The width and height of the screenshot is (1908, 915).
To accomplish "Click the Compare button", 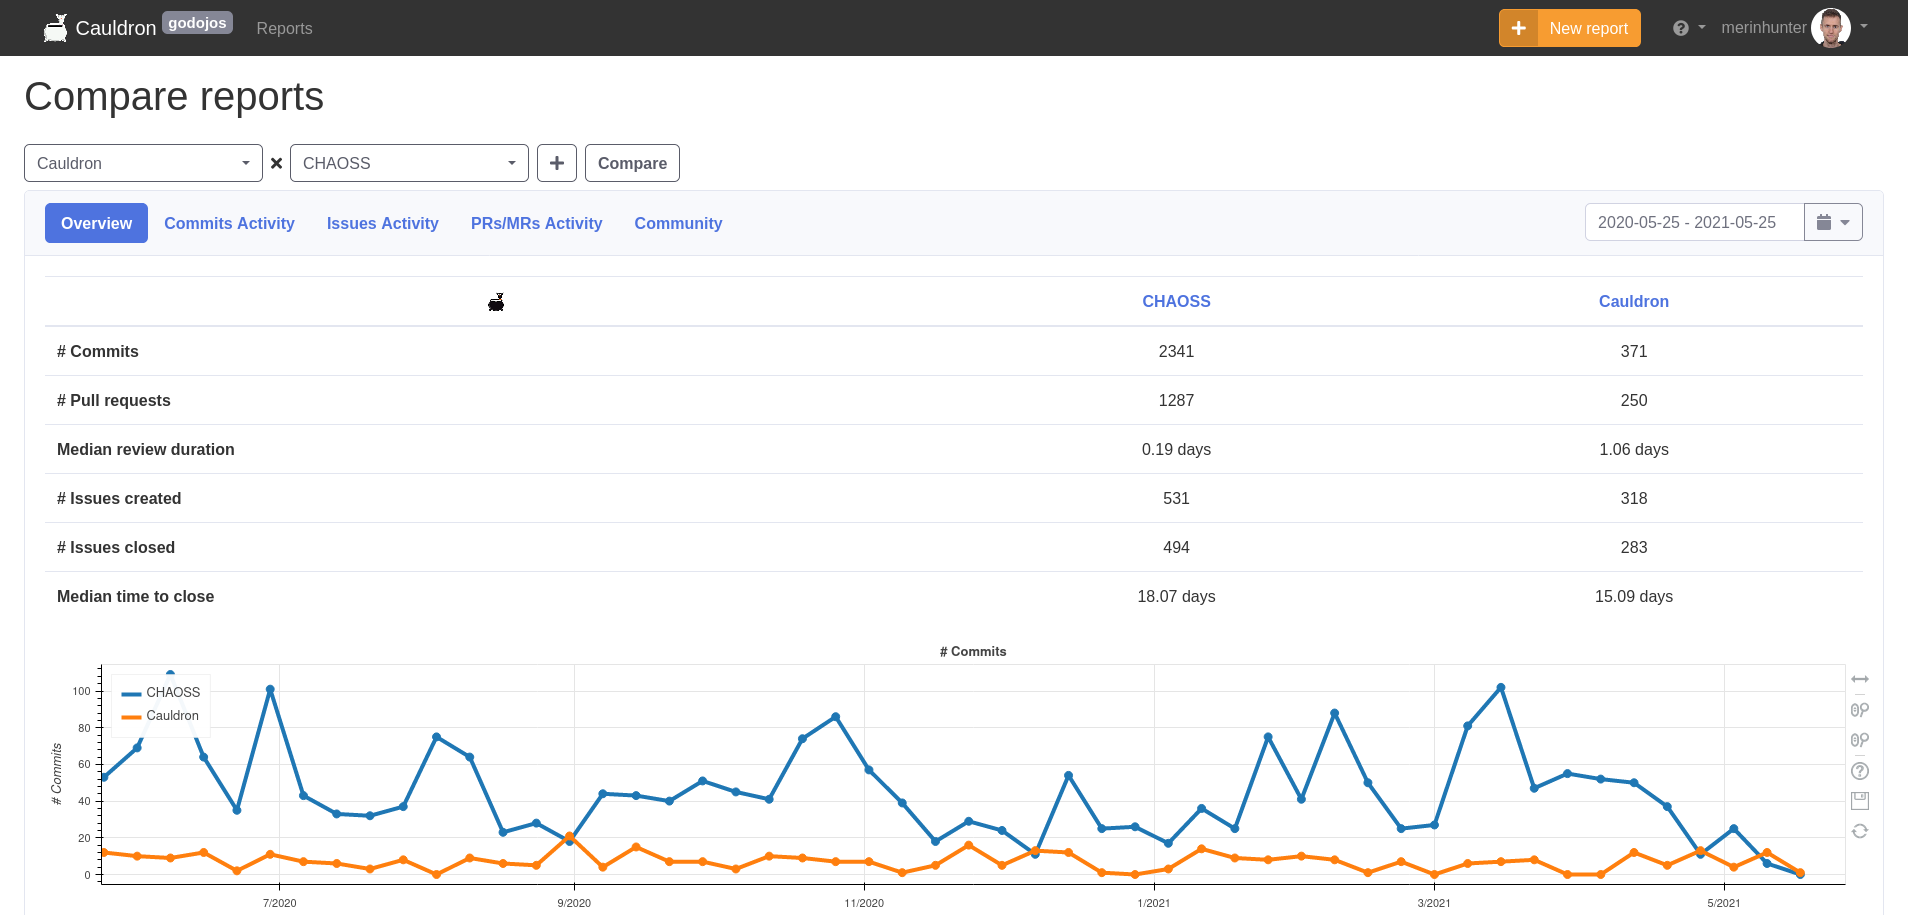I will click(632, 163).
